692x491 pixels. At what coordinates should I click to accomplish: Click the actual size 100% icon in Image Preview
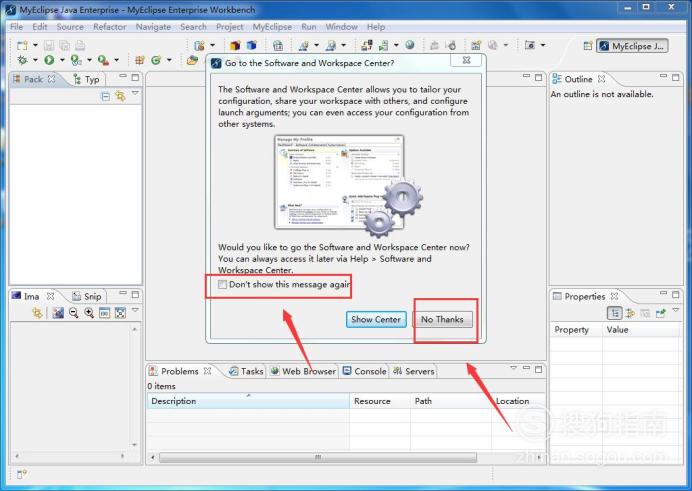pos(105,313)
